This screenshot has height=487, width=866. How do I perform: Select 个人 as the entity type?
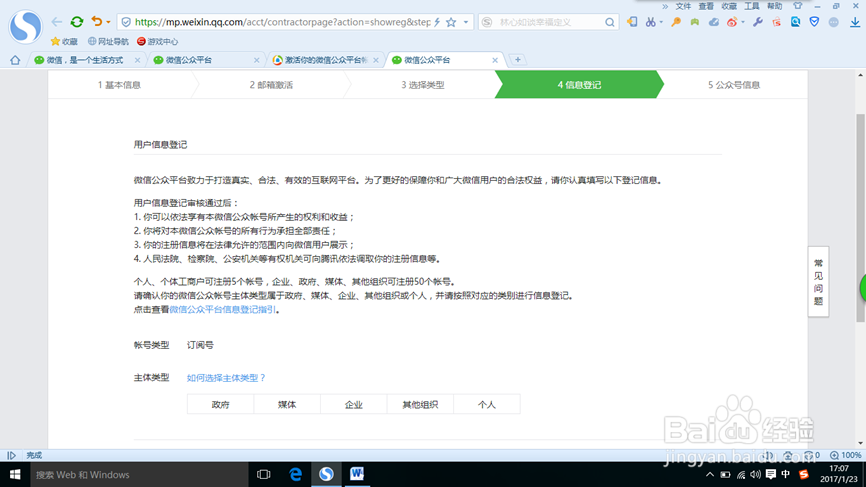tap(487, 404)
